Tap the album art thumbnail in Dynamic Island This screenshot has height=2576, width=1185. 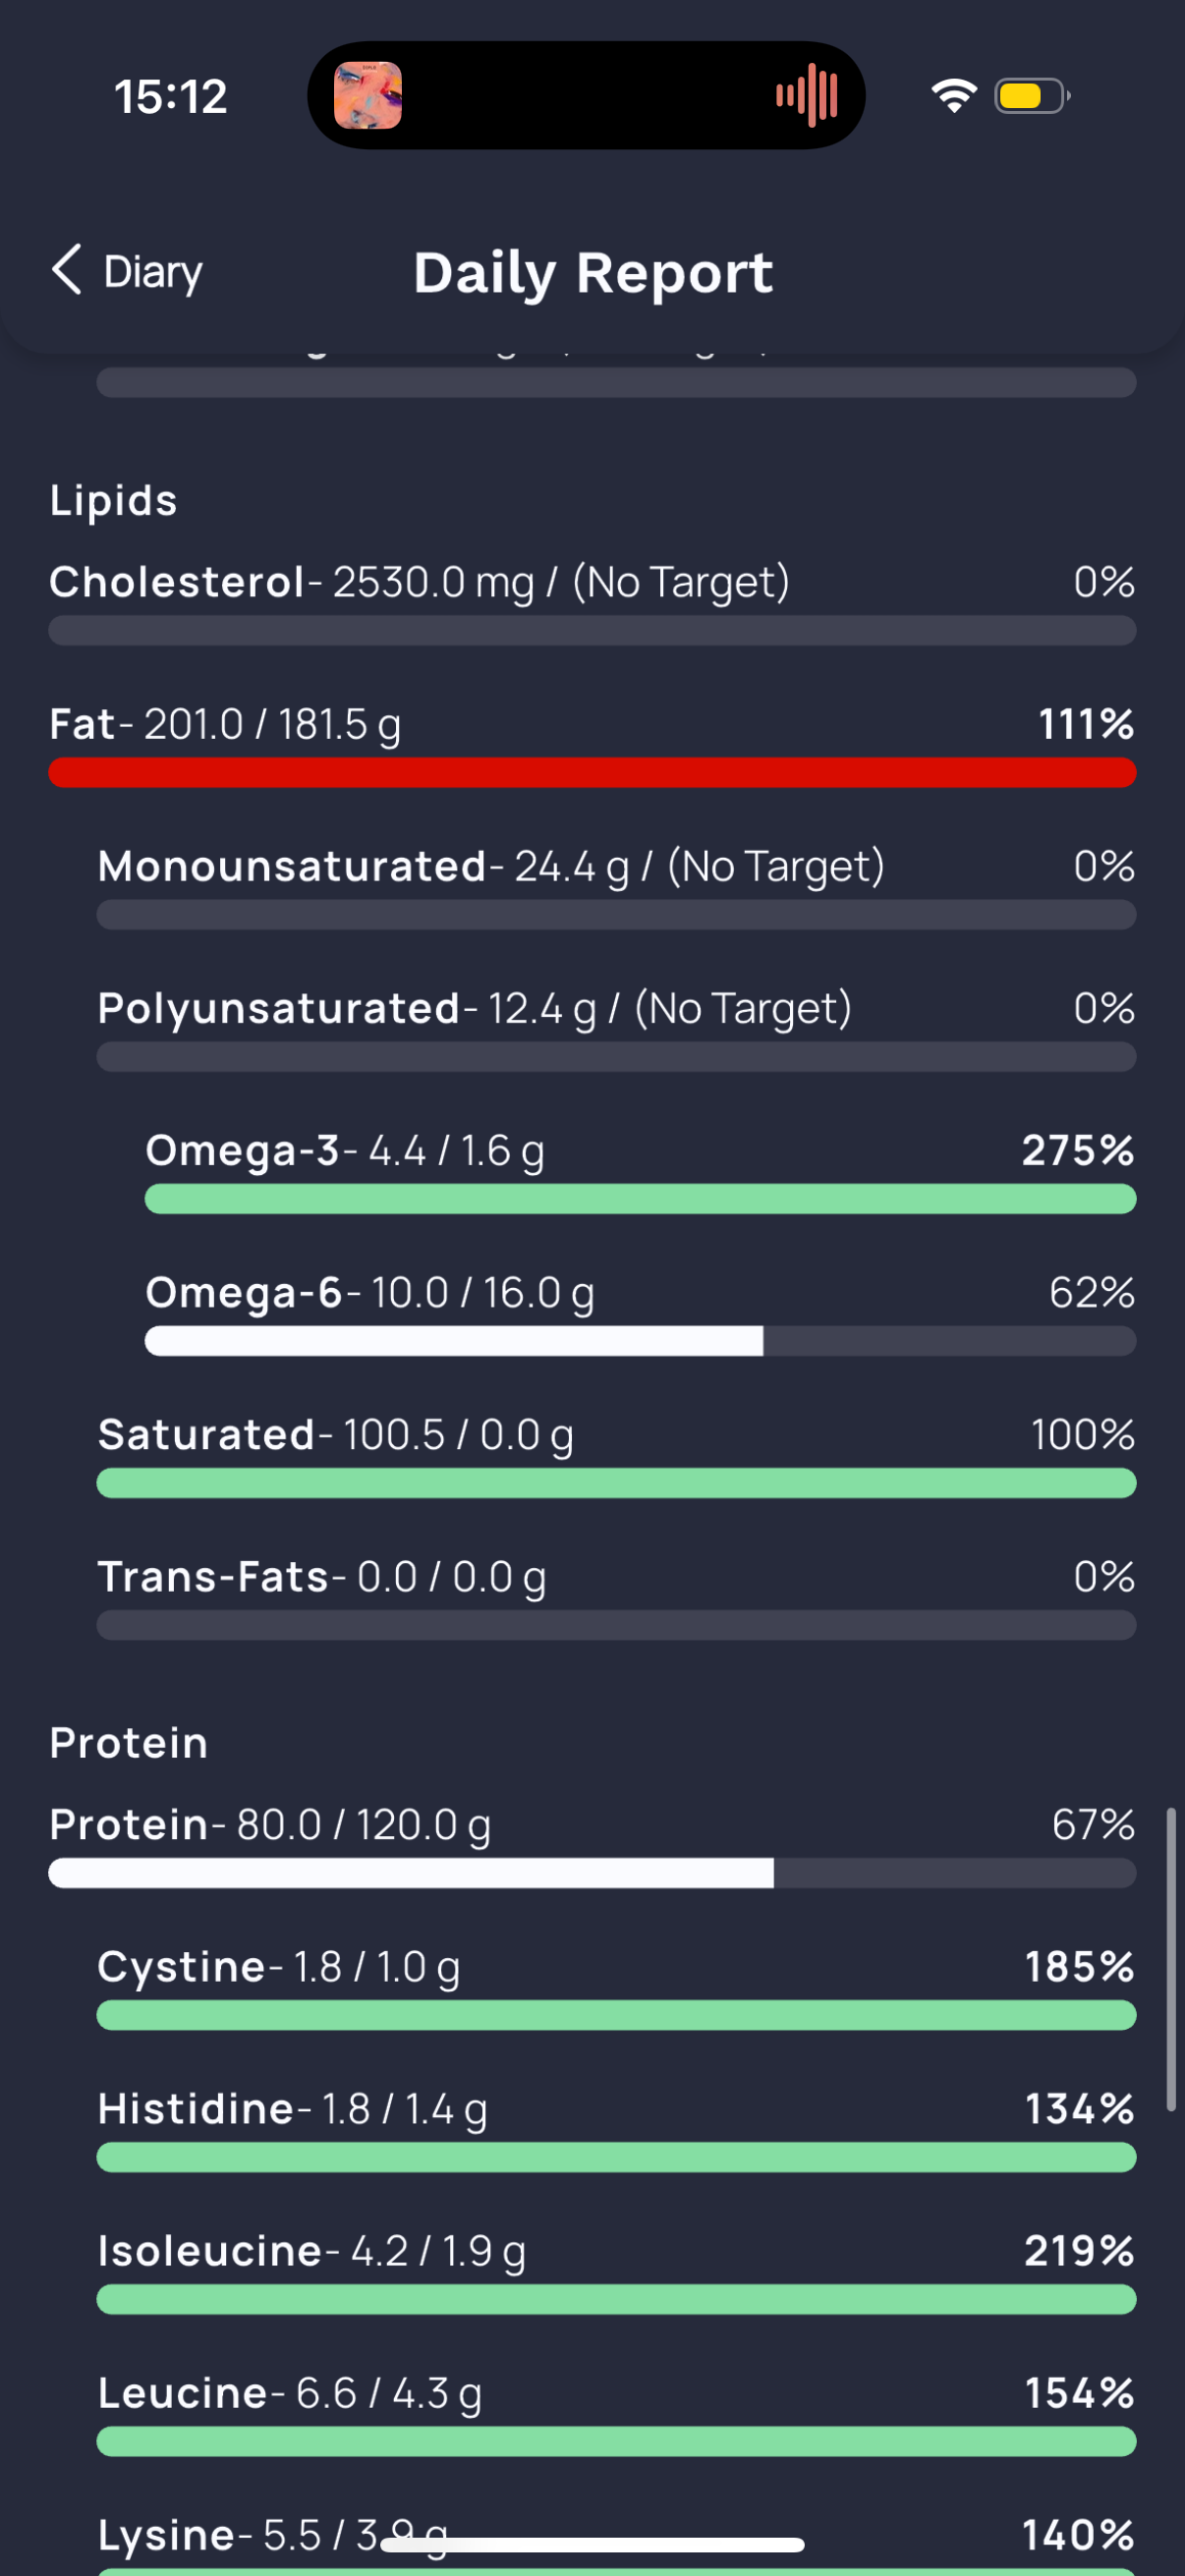[x=367, y=96]
